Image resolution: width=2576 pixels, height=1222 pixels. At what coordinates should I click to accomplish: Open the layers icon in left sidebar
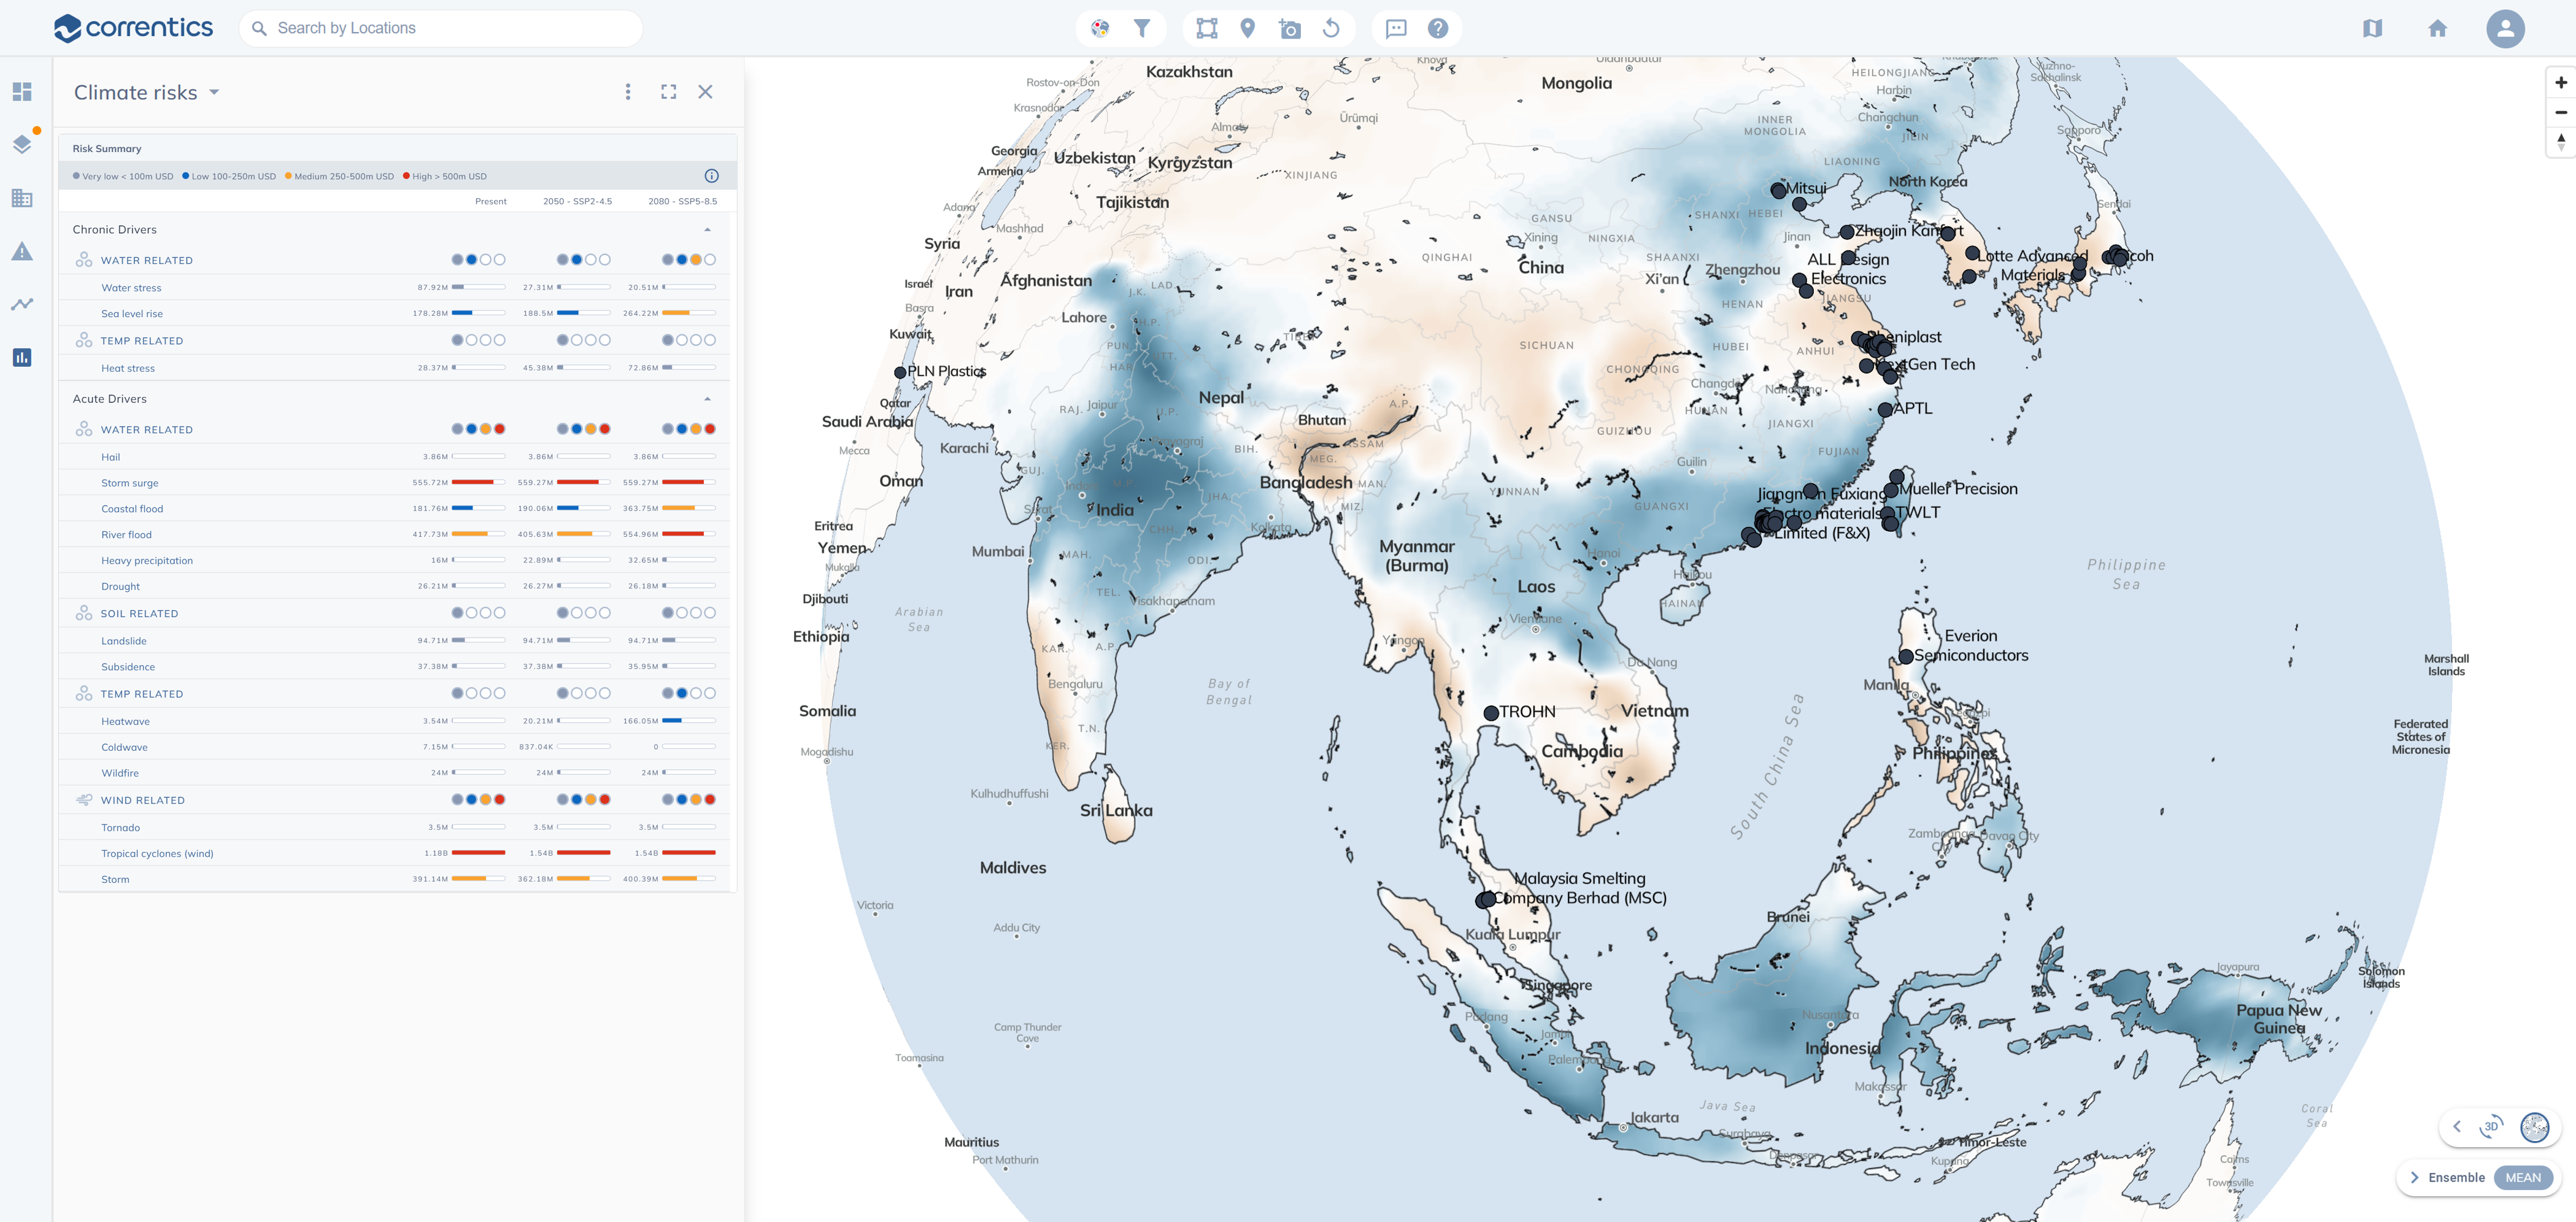22,144
